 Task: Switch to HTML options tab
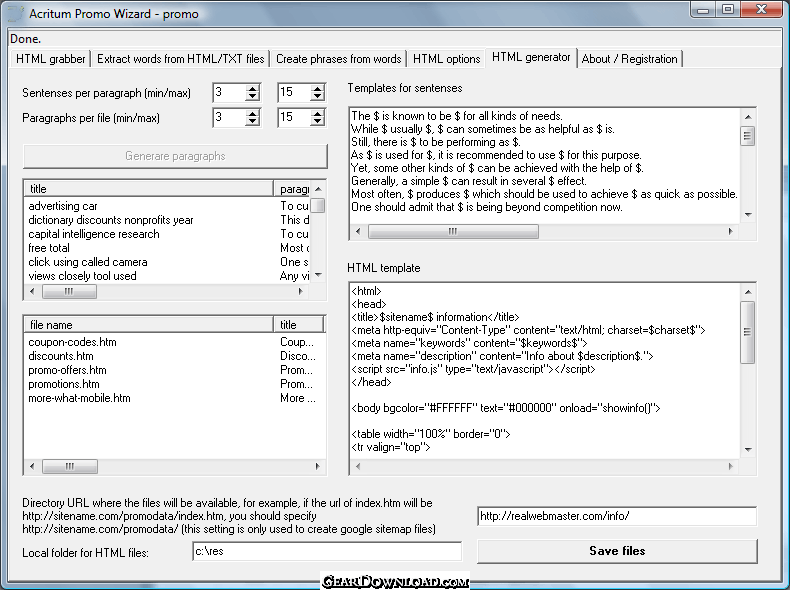(446, 59)
